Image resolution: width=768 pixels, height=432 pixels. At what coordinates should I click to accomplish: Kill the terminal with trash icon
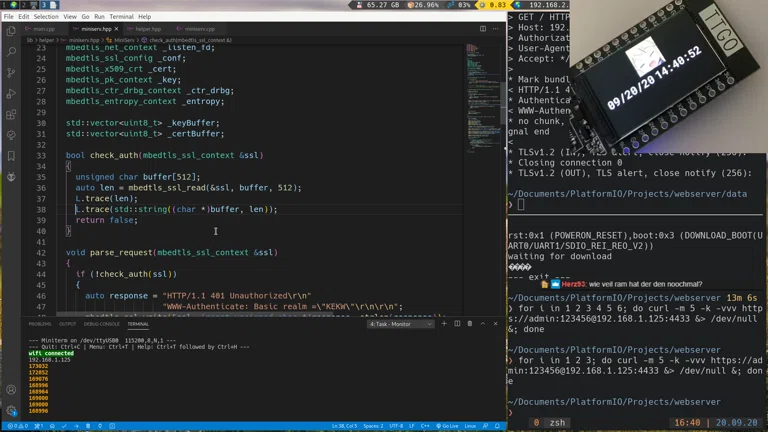(x=470, y=324)
